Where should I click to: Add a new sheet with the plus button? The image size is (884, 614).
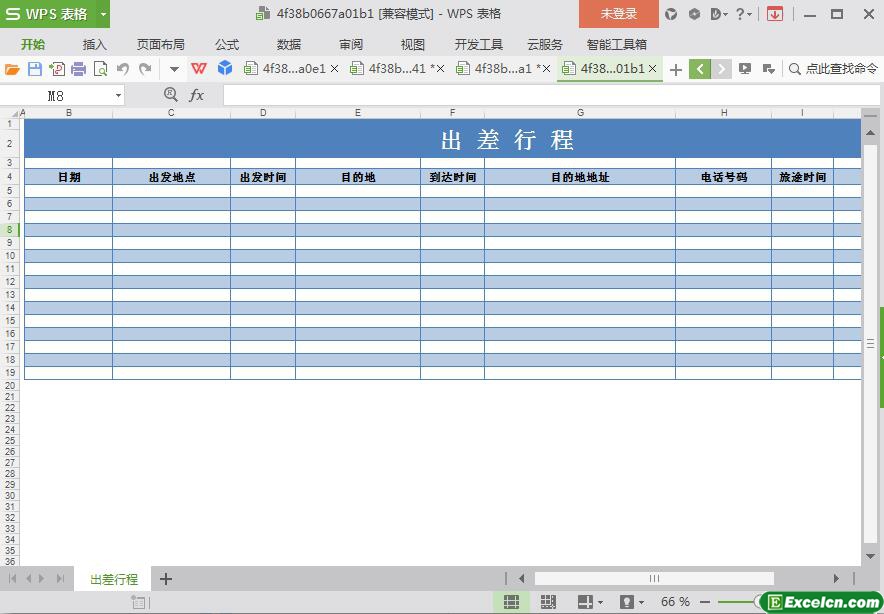pyautogui.click(x=166, y=578)
